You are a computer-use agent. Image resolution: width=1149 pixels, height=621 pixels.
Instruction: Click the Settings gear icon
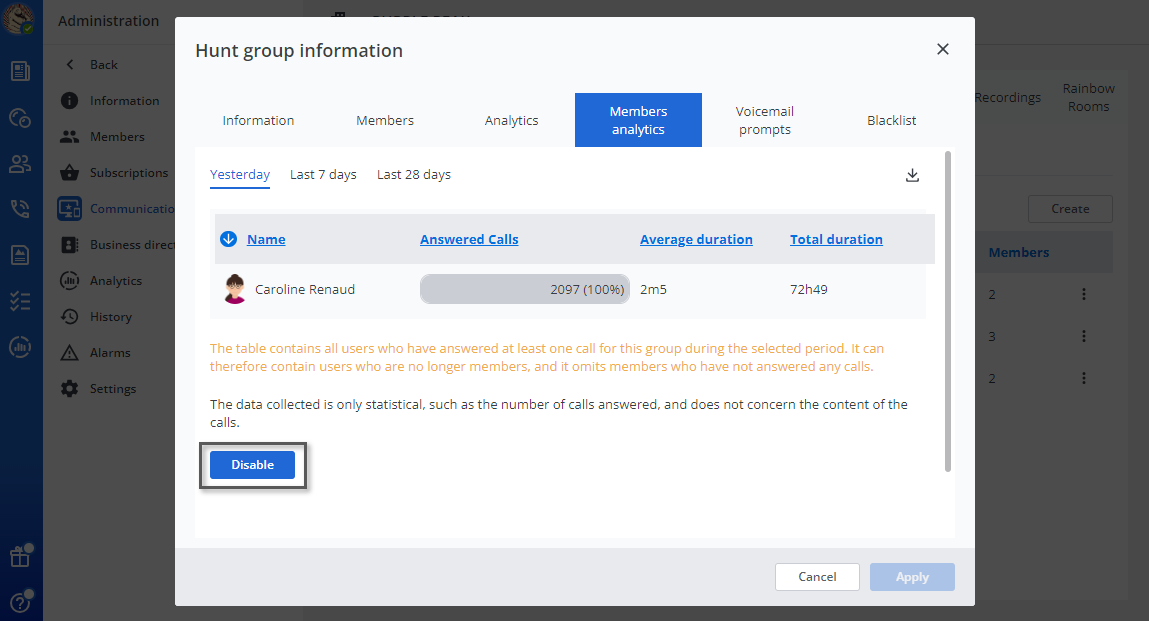tap(69, 389)
